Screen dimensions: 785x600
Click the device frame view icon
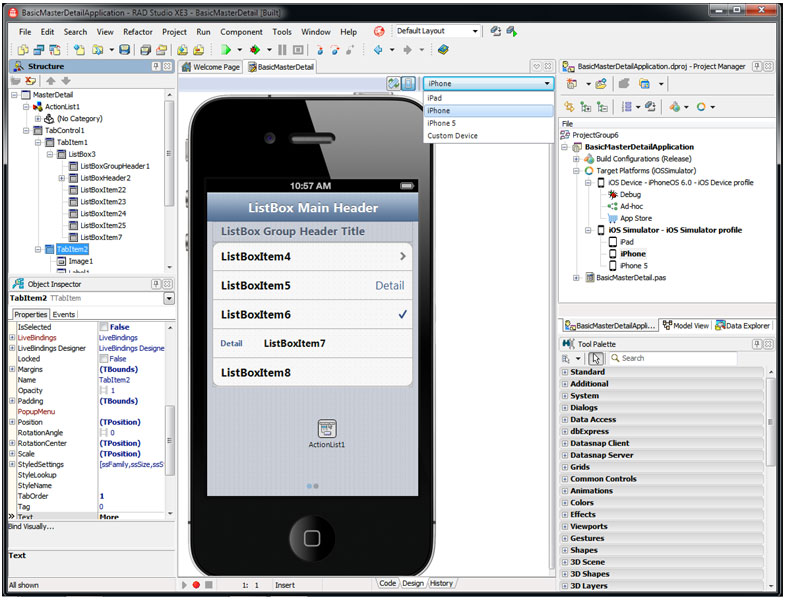coord(409,83)
